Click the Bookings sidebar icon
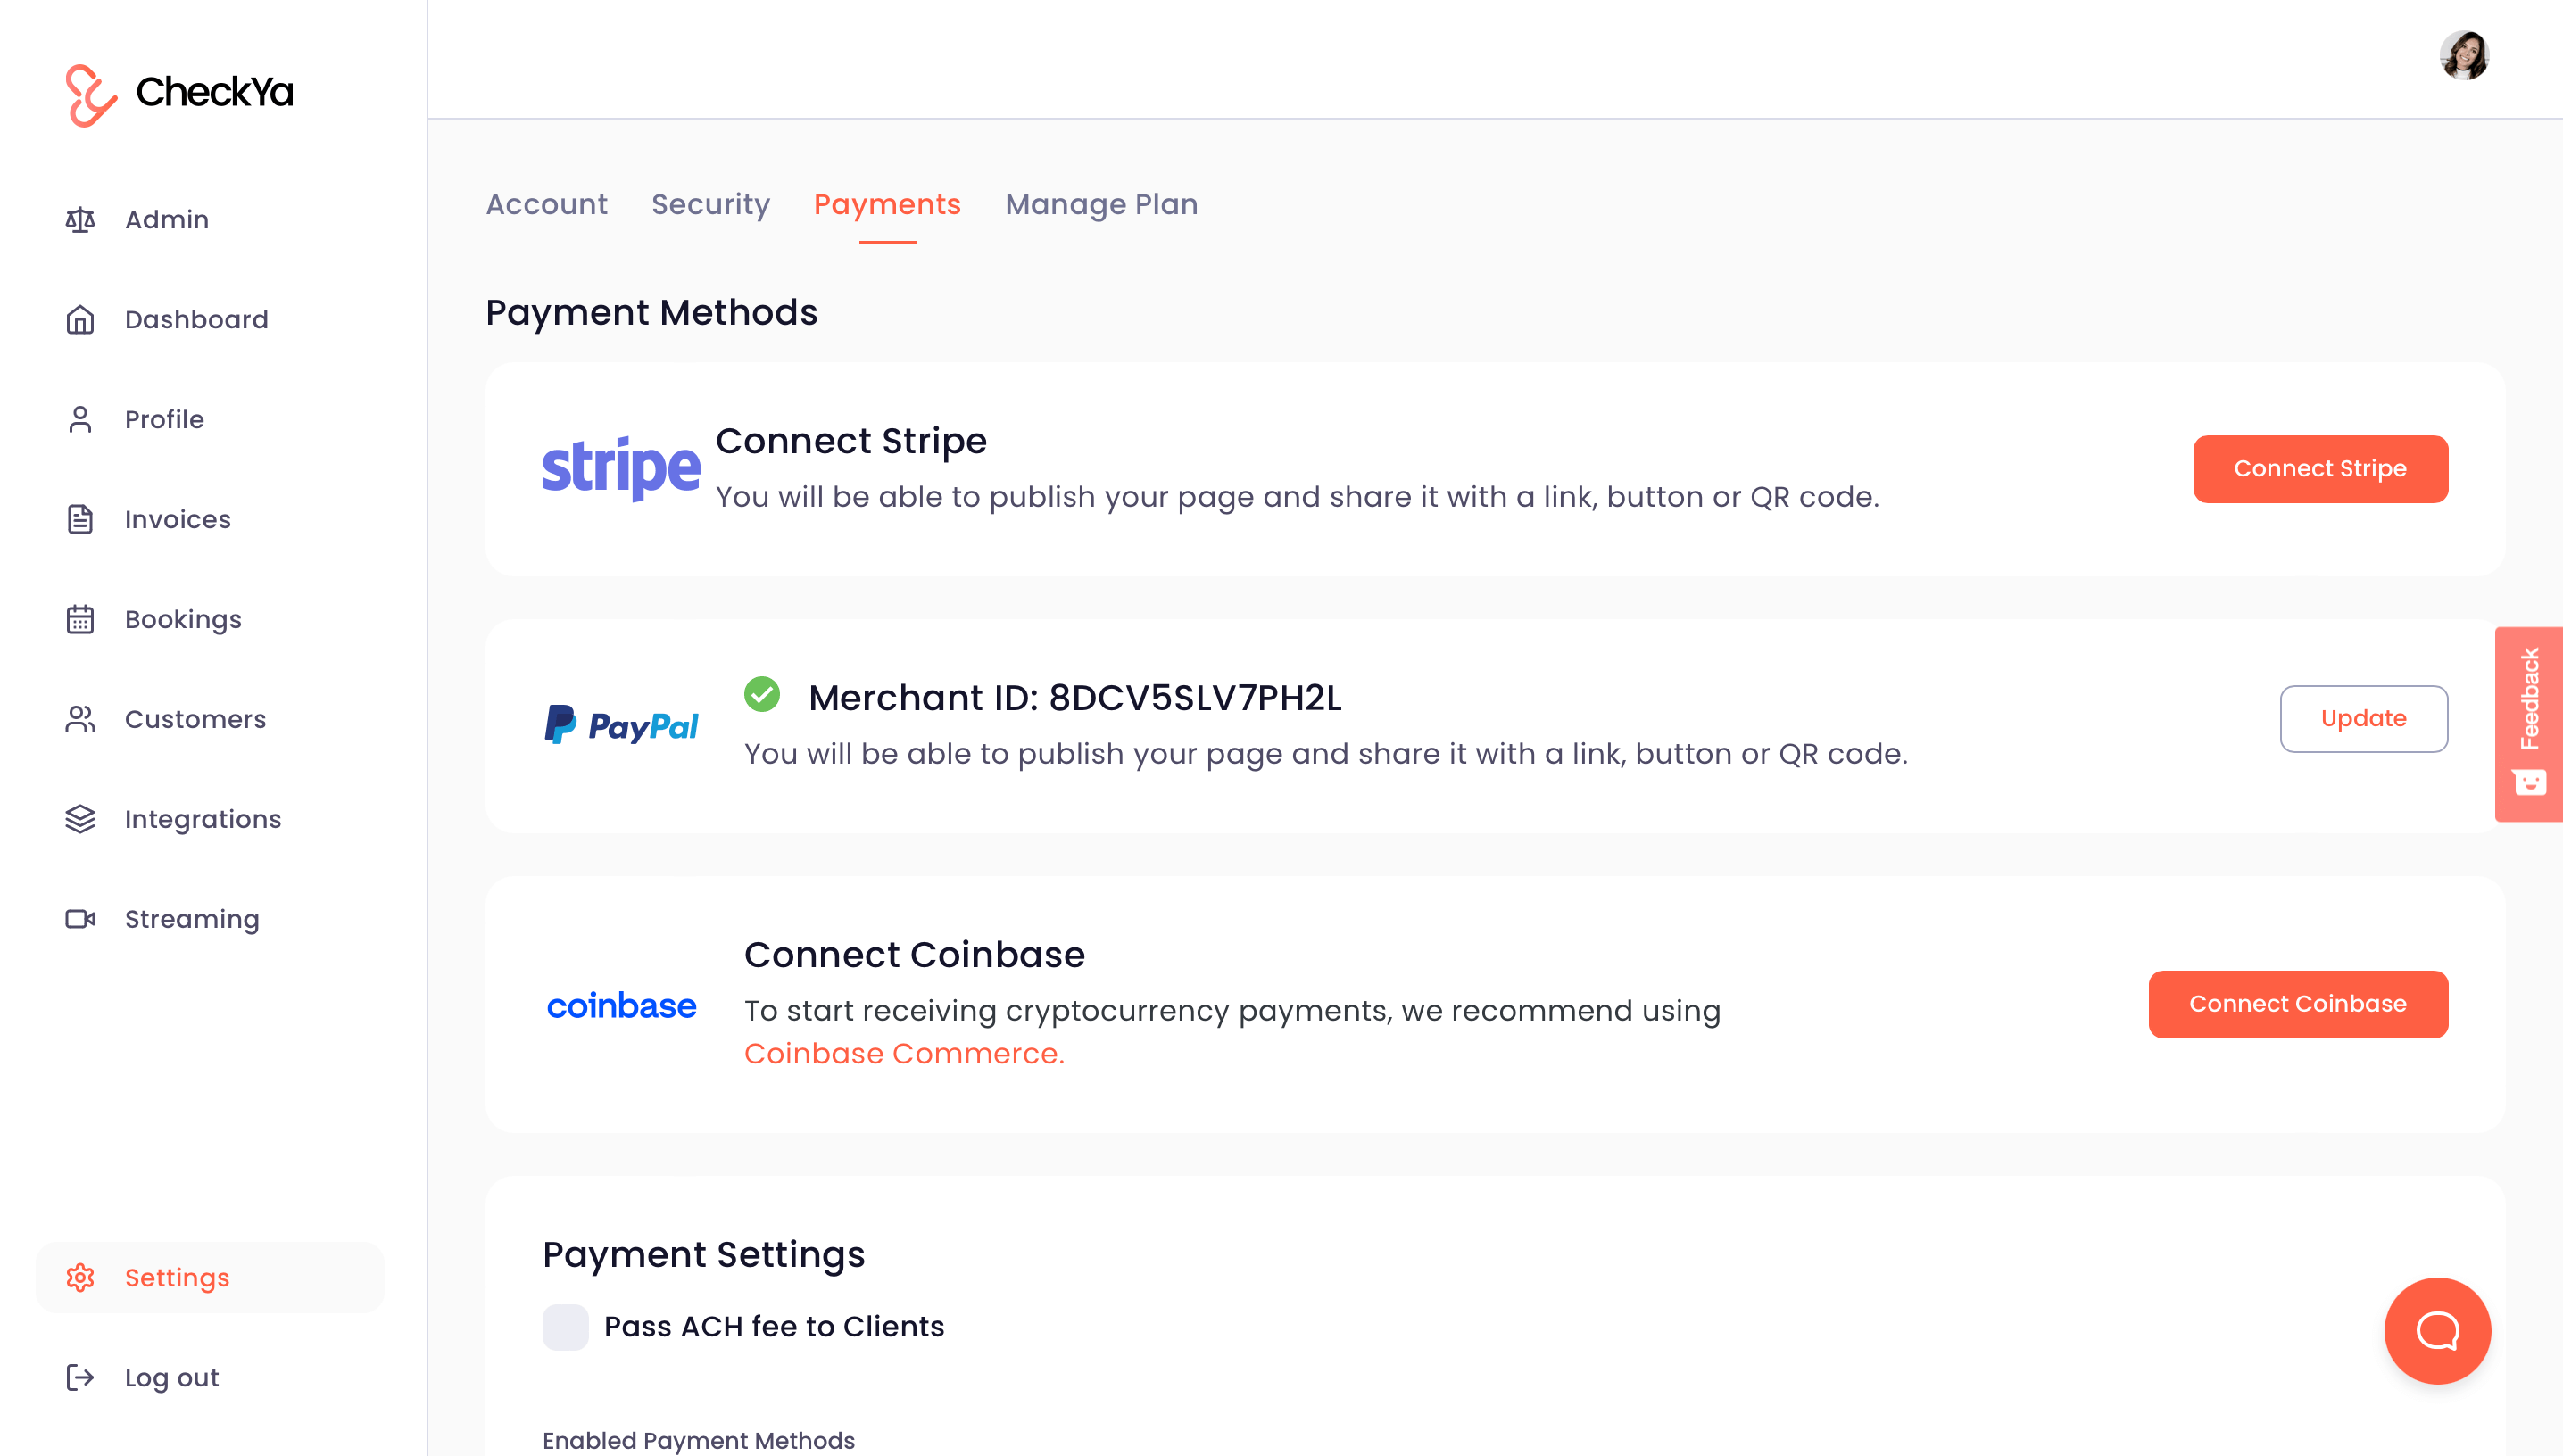Image resolution: width=2563 pixels, height=1456 pixels. pos(79,618)
